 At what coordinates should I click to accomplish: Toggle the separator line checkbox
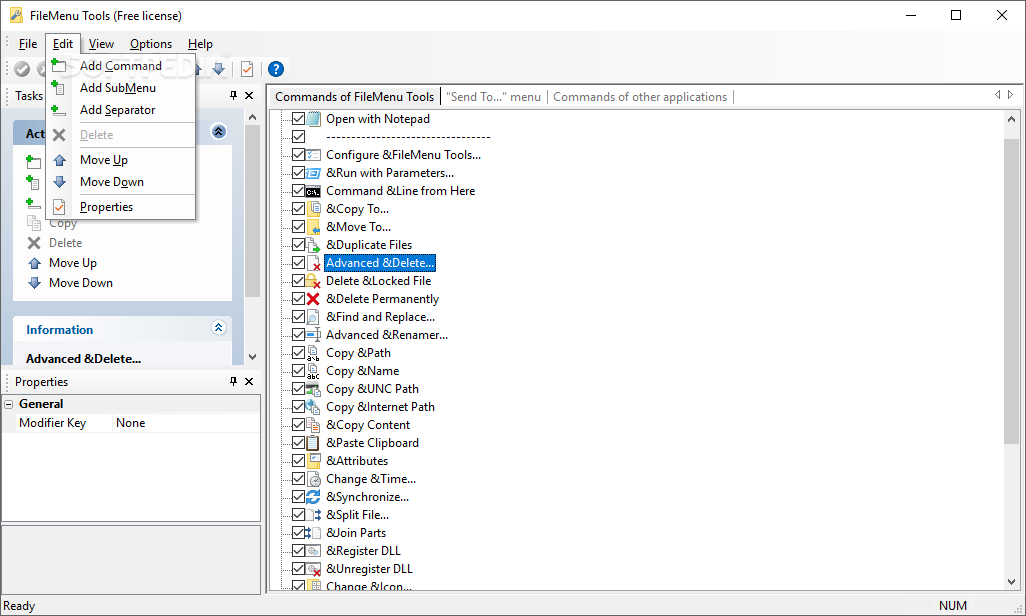(x=298, y=136)
